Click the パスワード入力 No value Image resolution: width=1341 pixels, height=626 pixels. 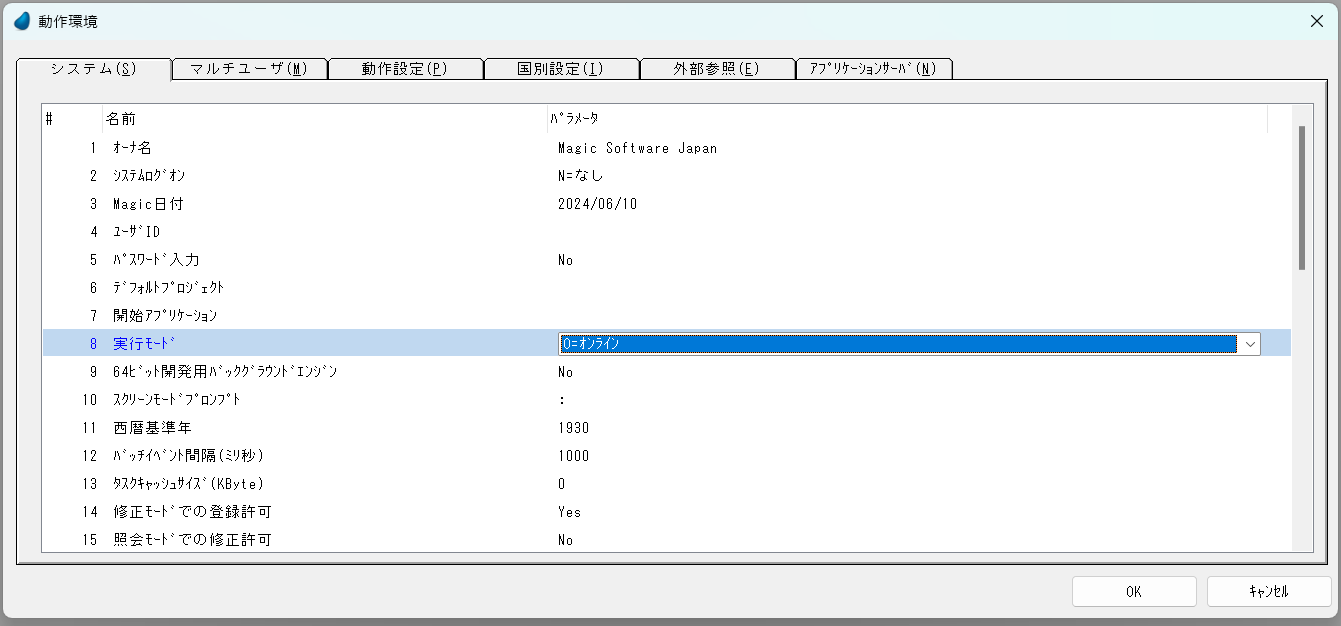coord(566,260)
